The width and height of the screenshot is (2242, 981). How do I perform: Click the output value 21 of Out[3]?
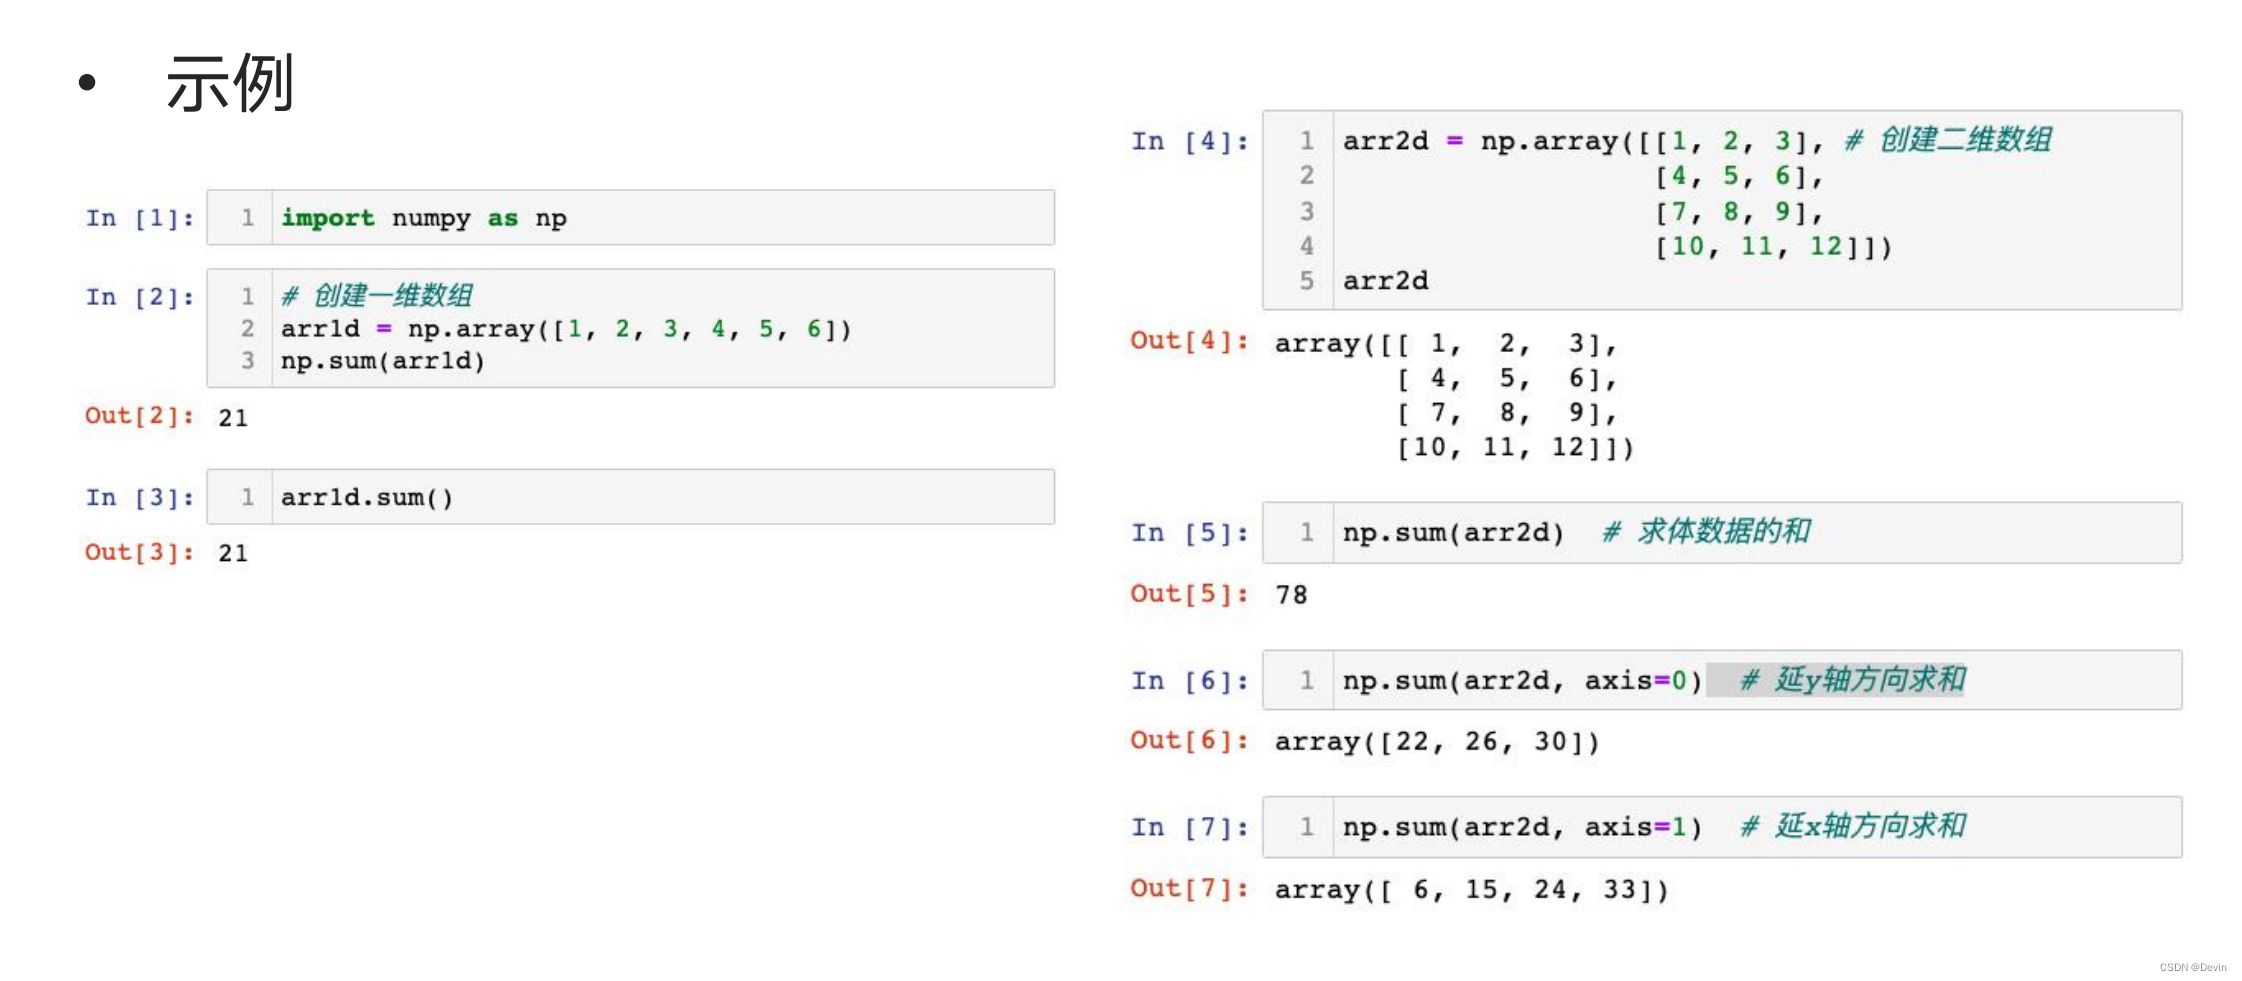pos(233,553)
